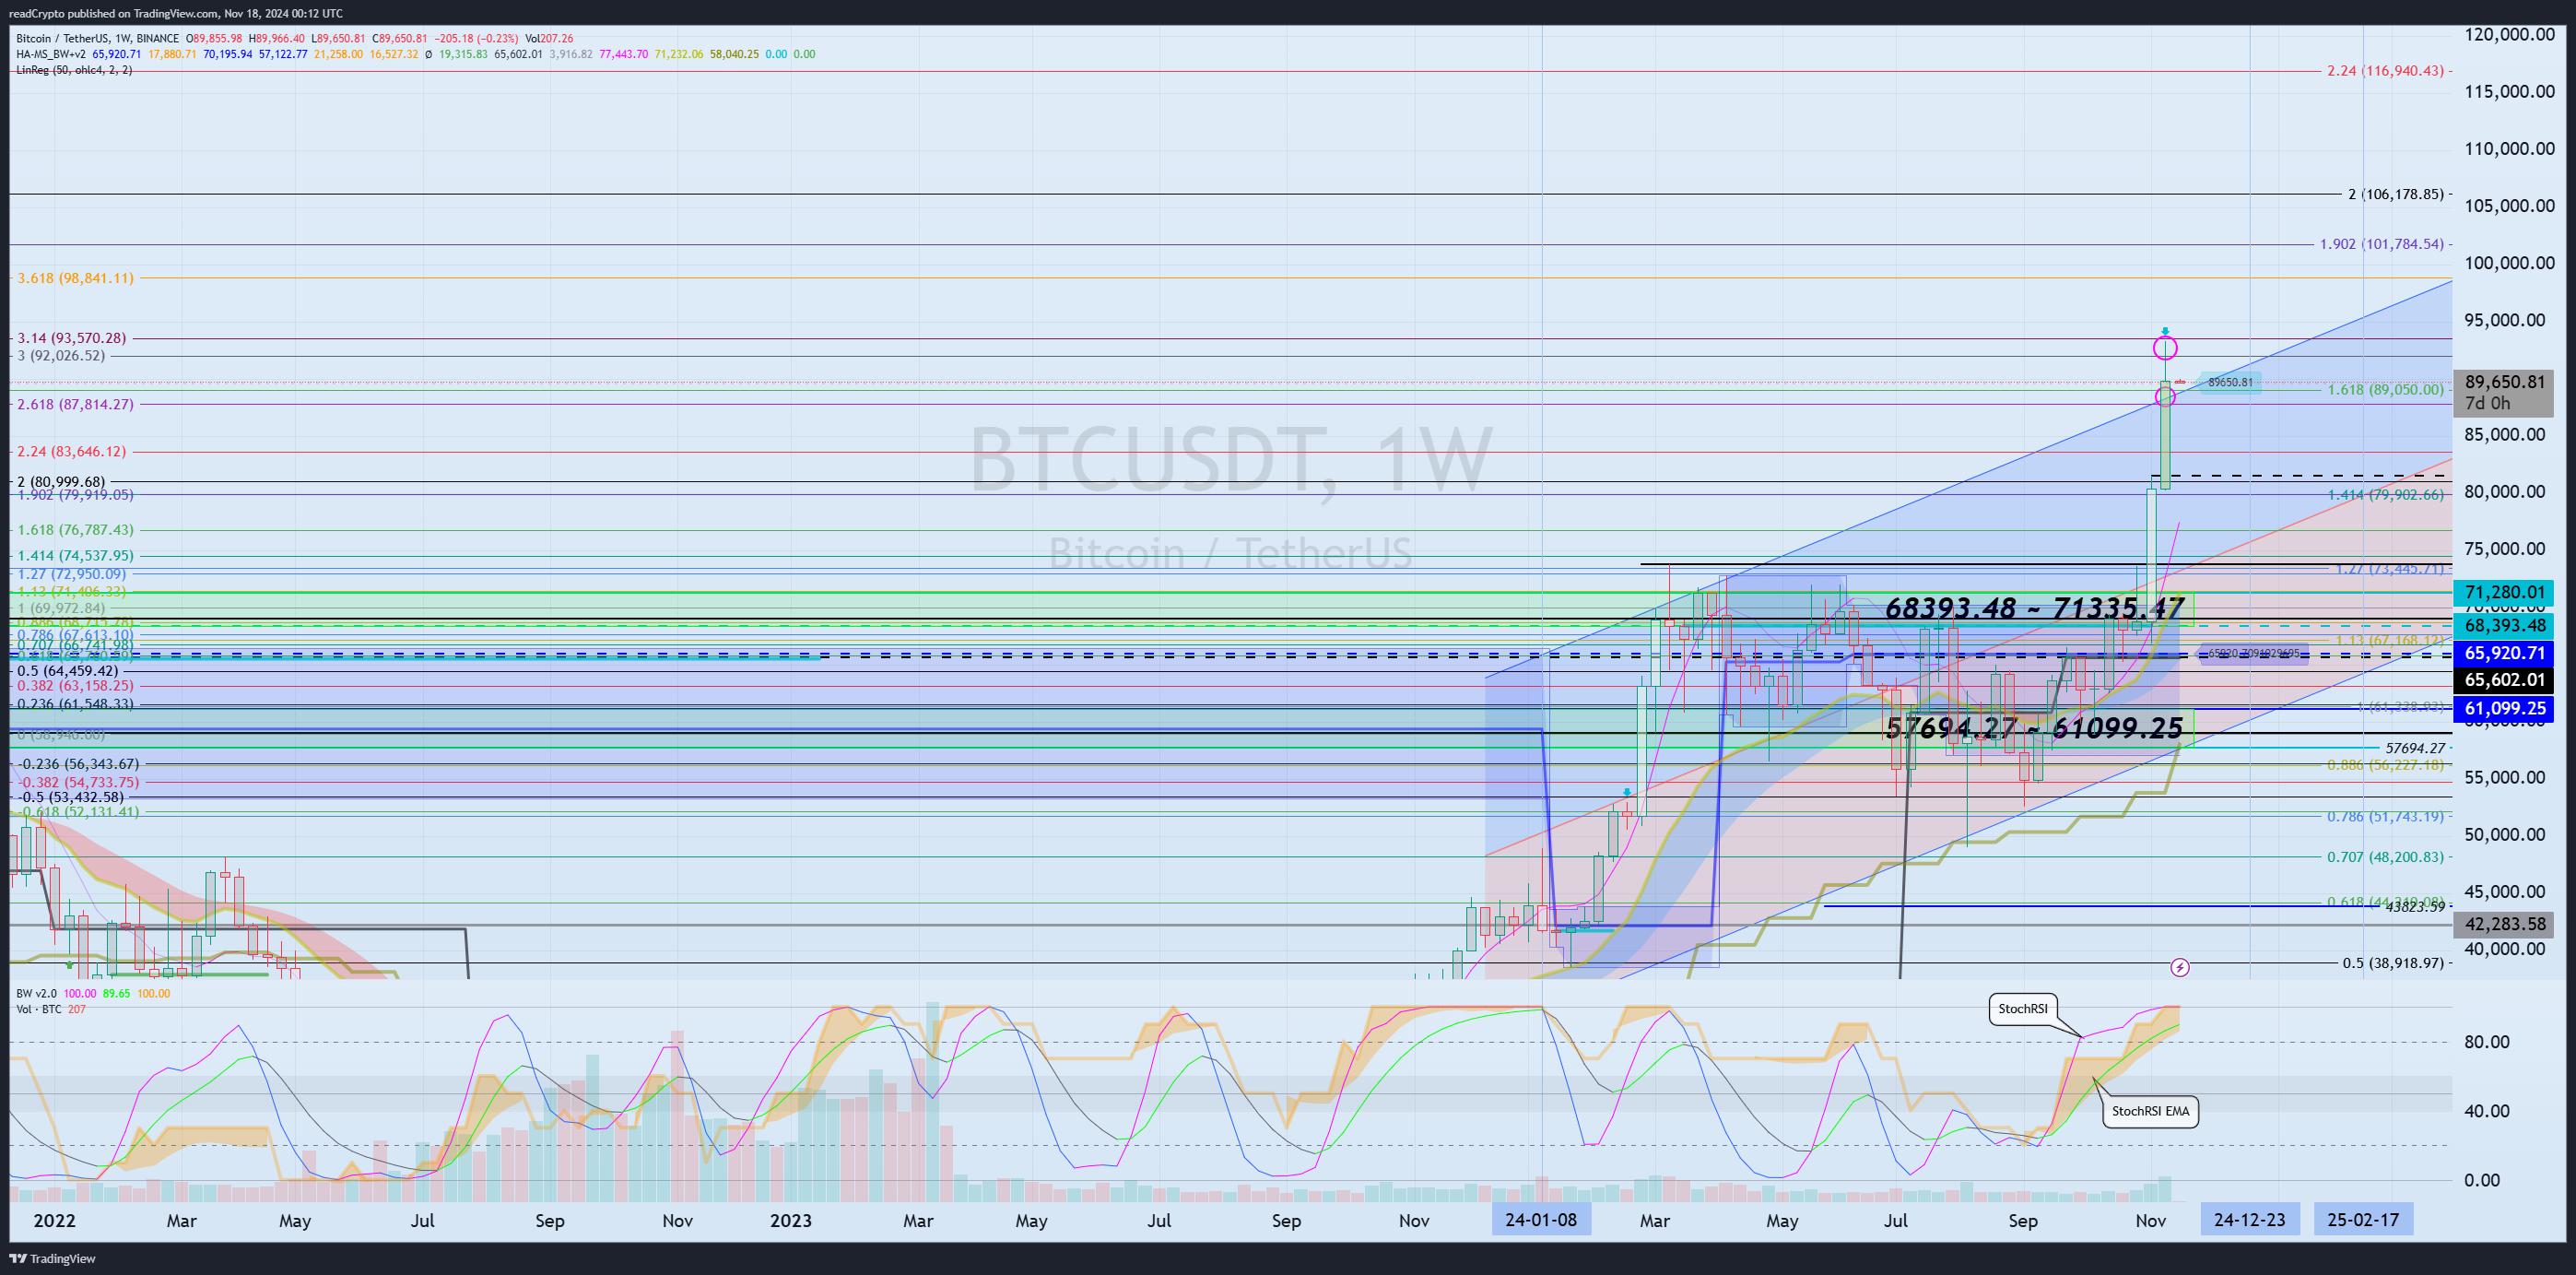Click the blue 65,920.71 price label
The width and height of the screenshot is (2576, 1275).
pos(2504,653)
